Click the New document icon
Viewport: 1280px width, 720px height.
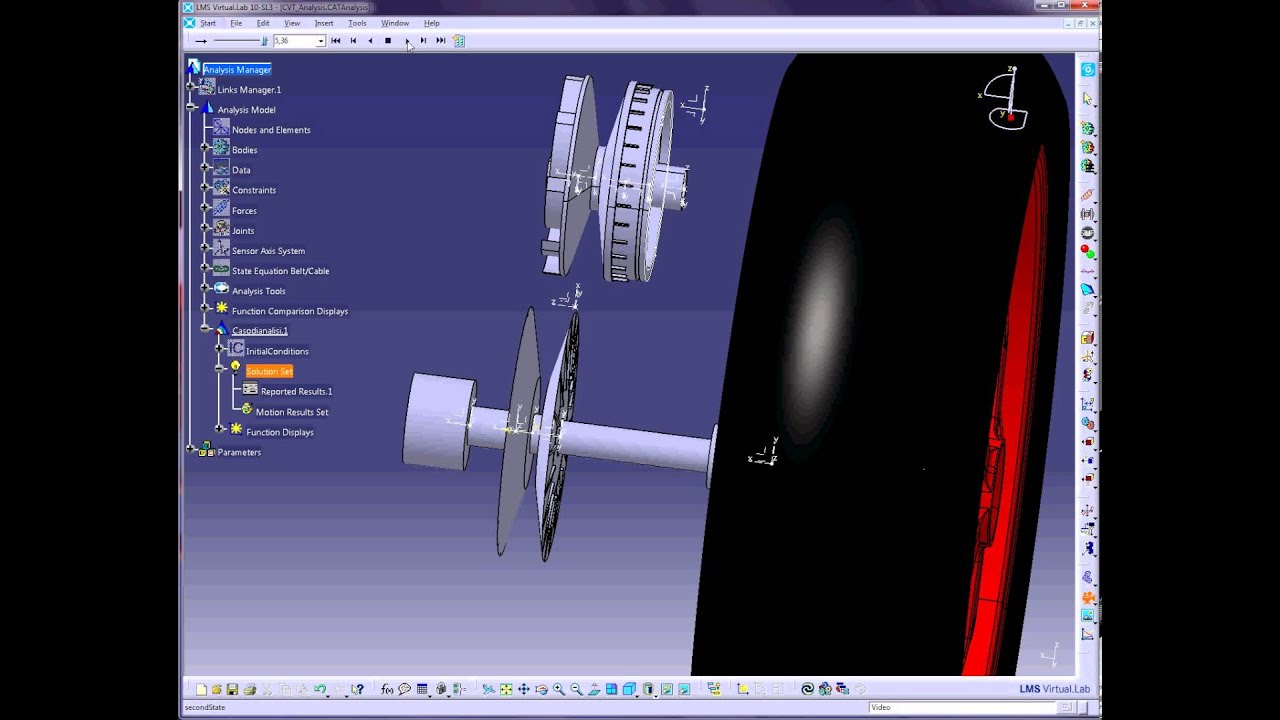(x=201, y=689)
